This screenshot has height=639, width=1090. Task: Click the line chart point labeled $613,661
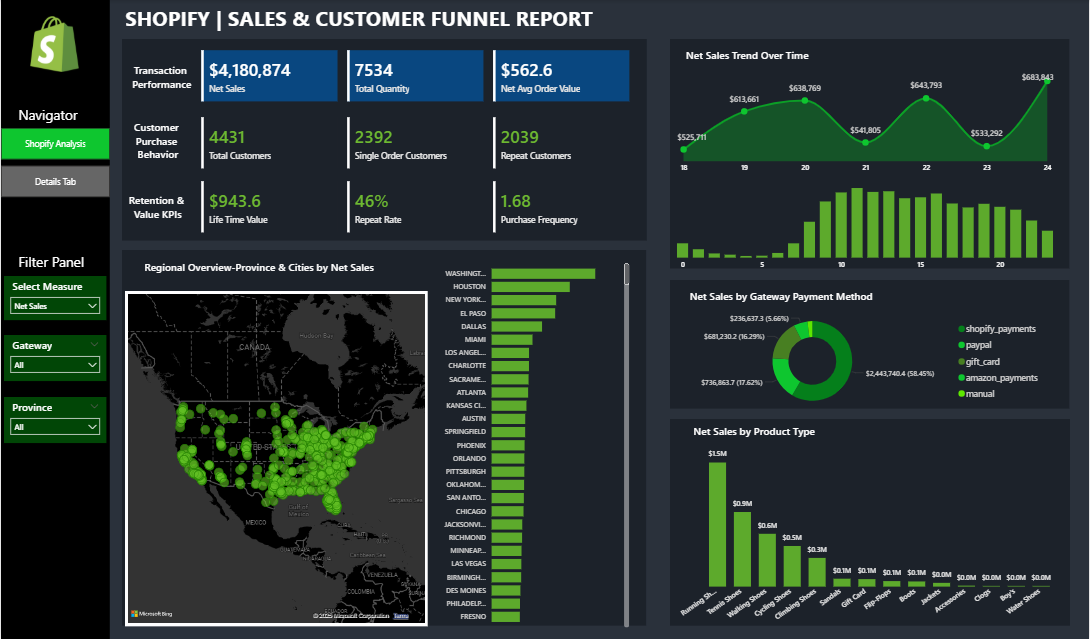745,111
